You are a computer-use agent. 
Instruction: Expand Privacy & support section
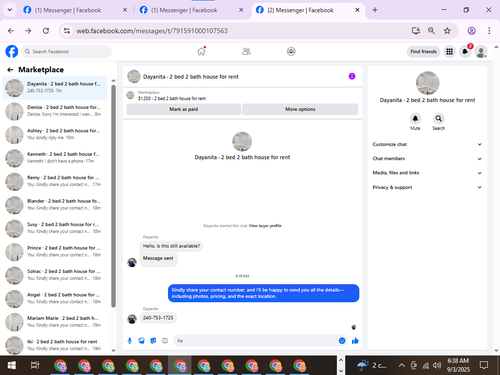point(427,187)
